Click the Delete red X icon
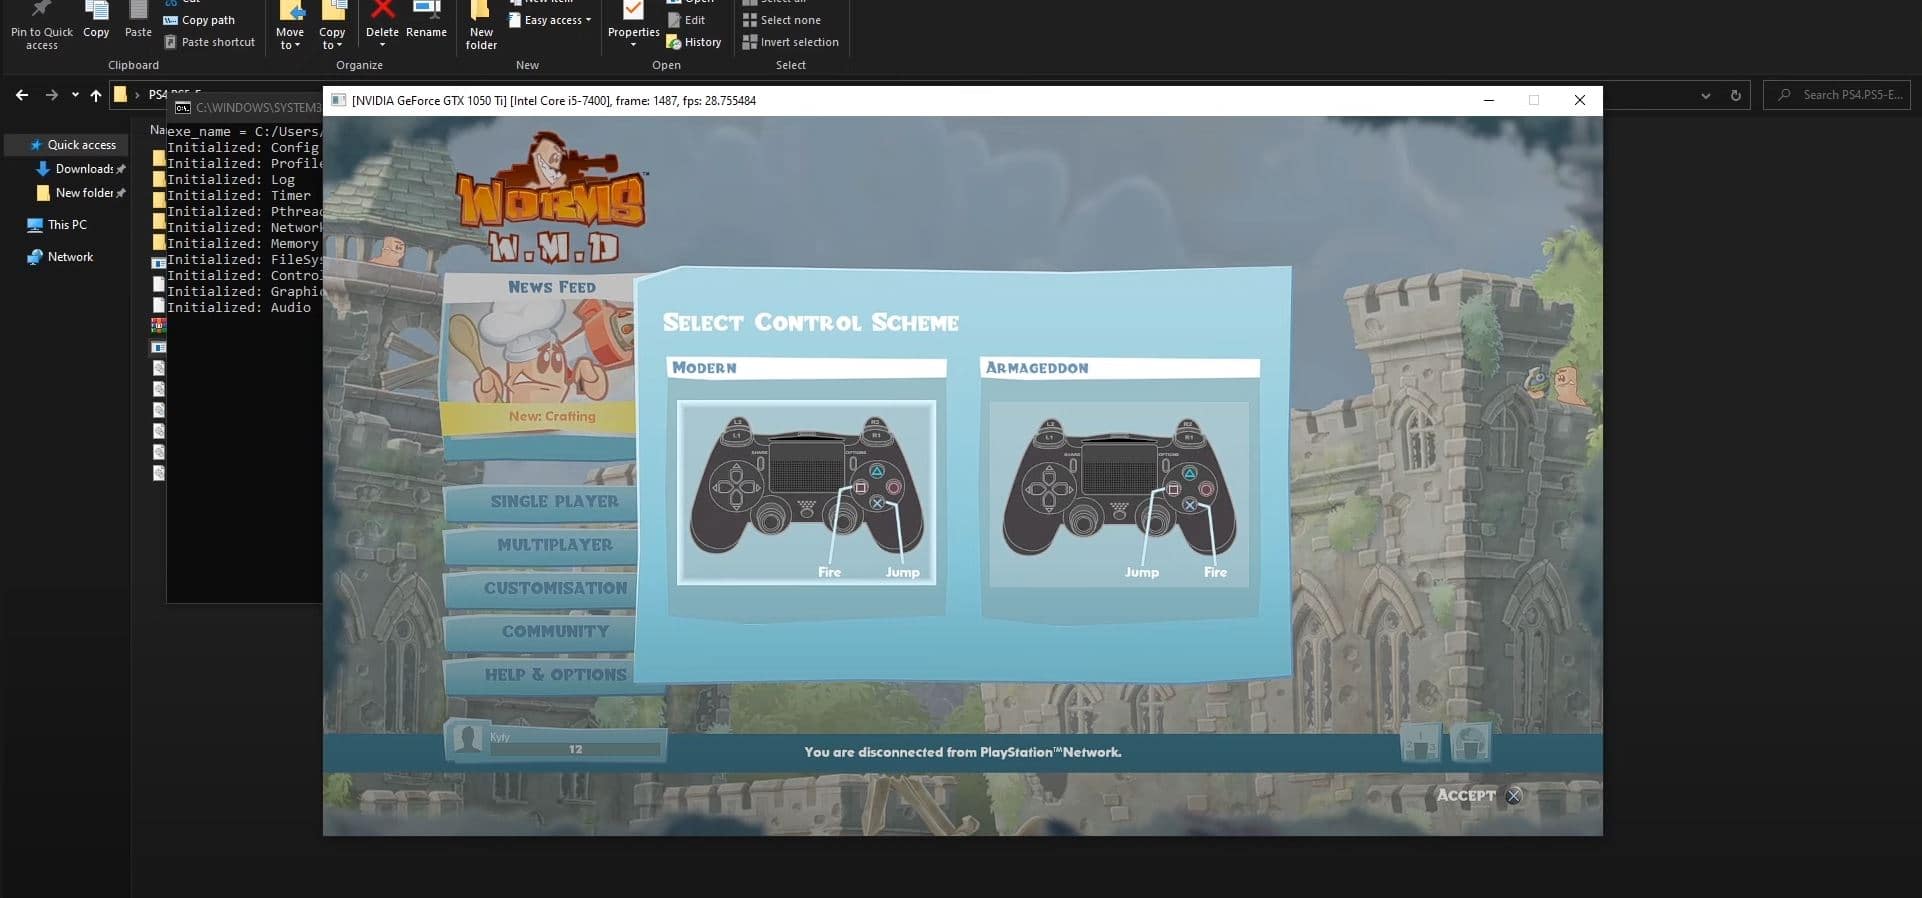 click(382, 10)
